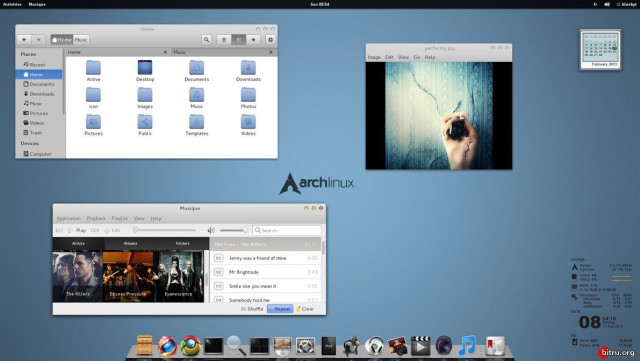Skip to previous track in Musique

coord(60,230)
